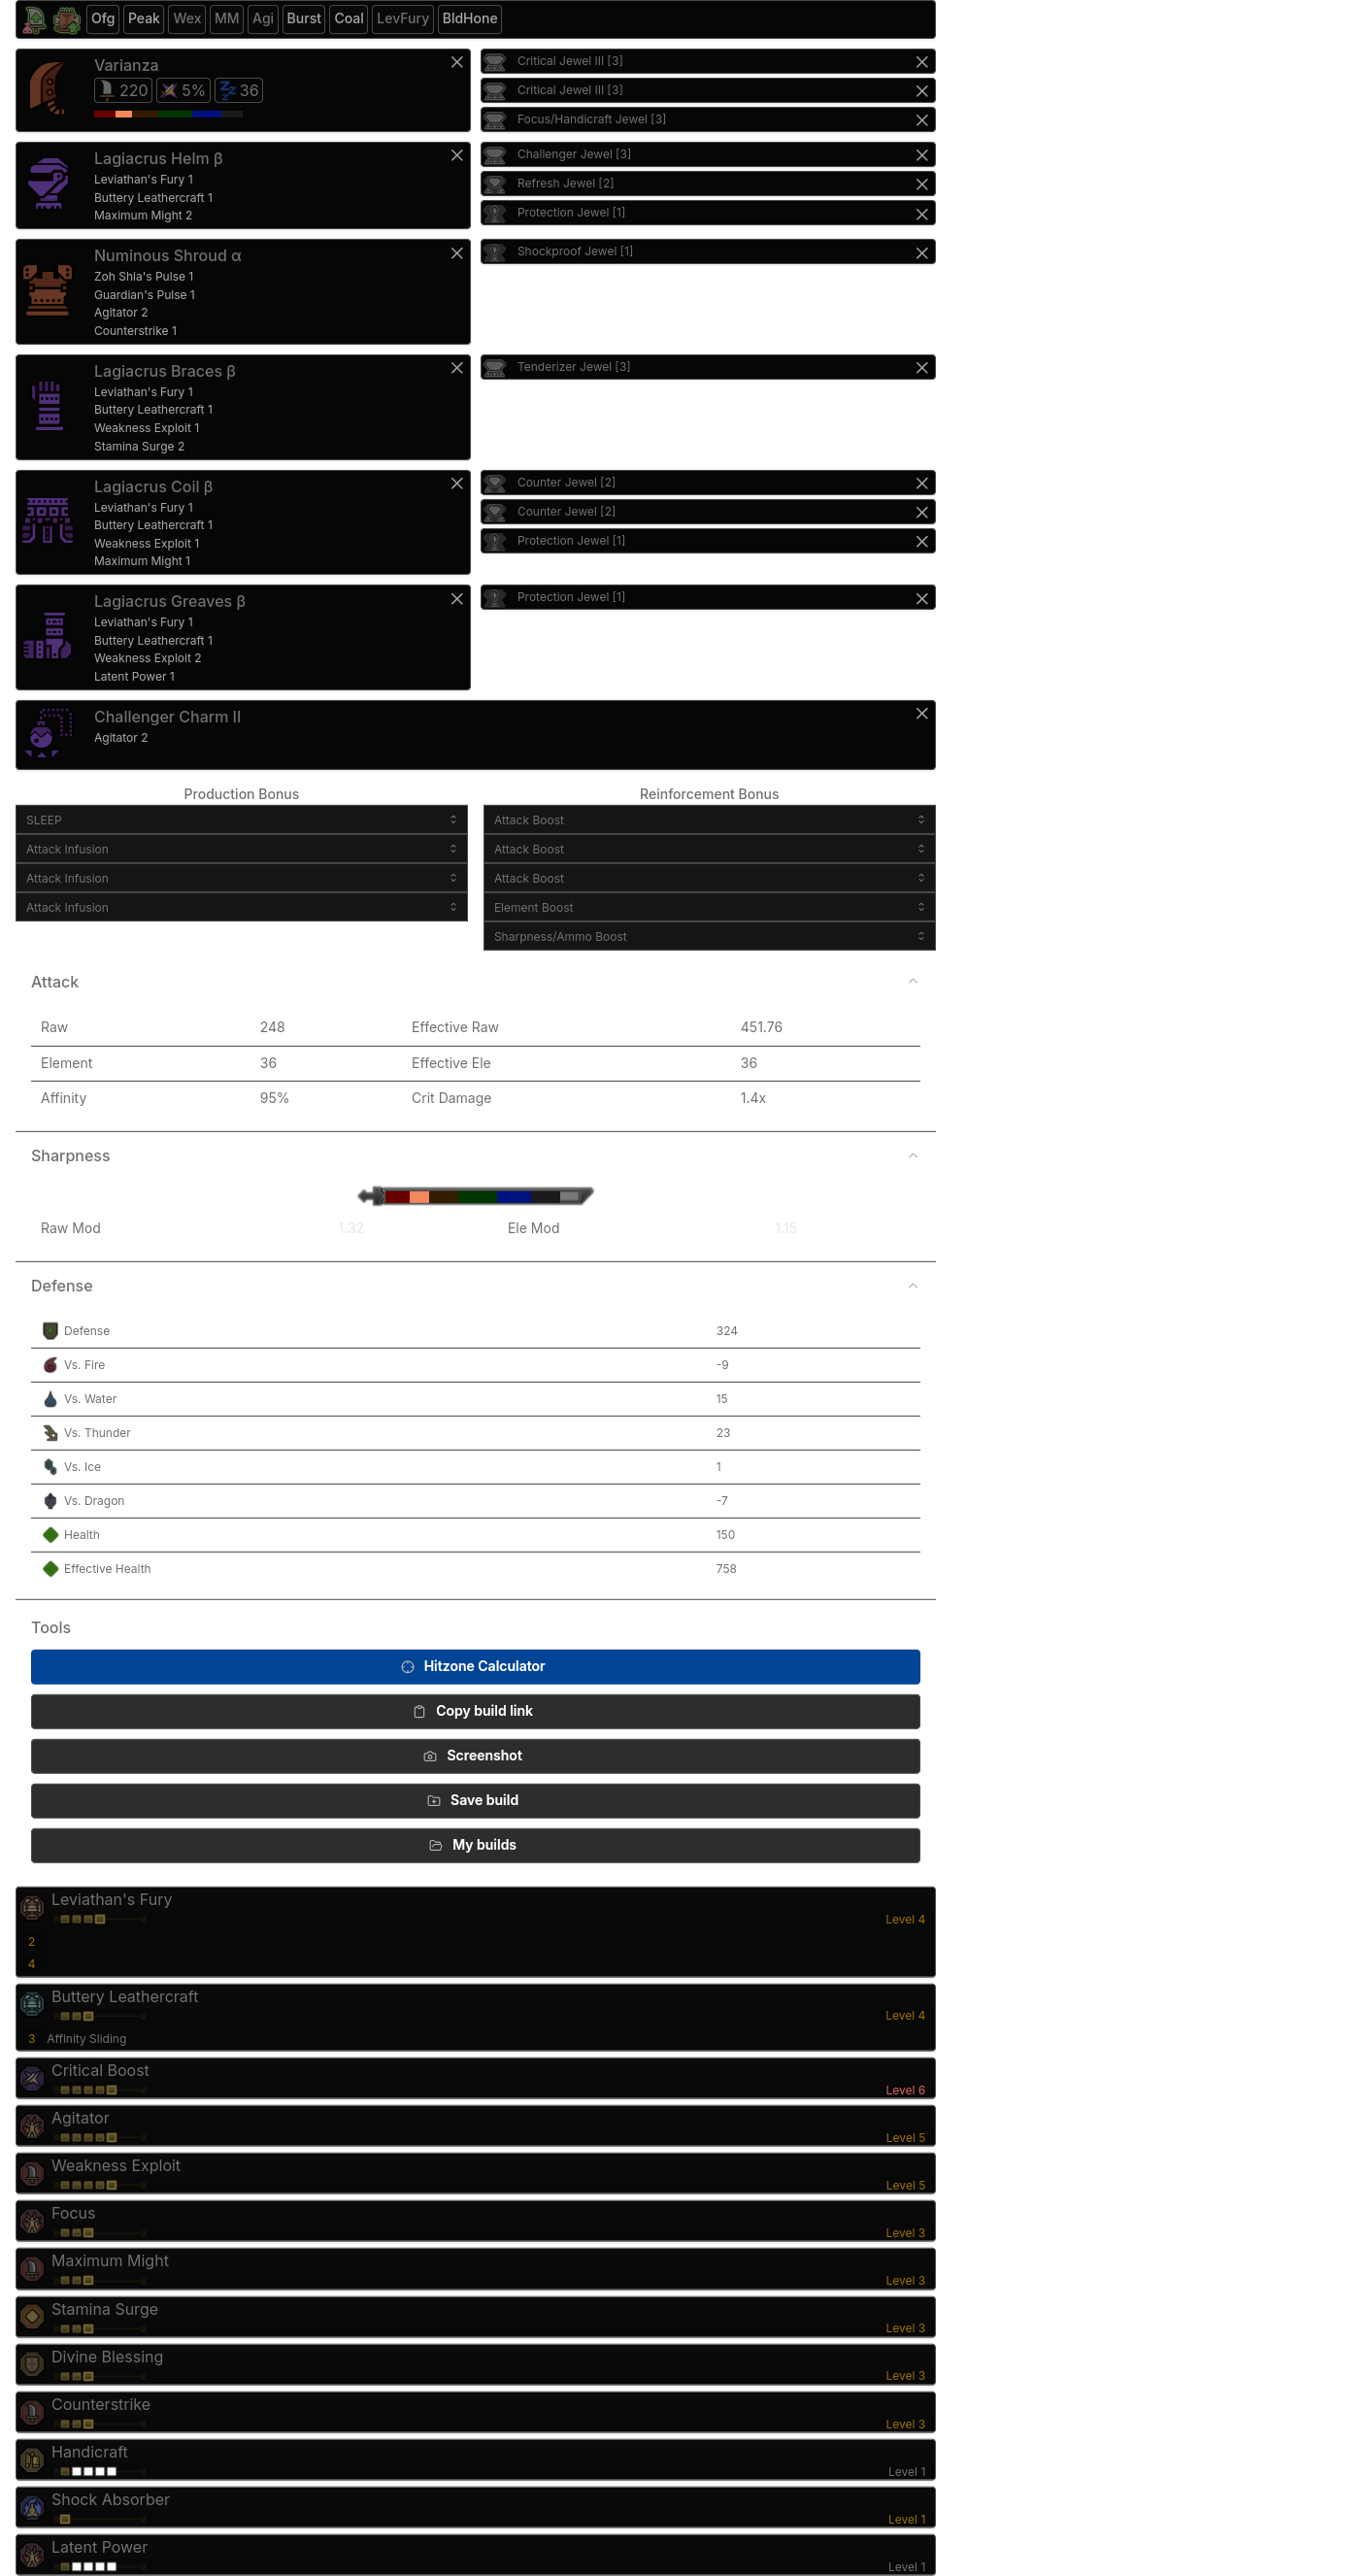Click Copy build link button
This screenshot has height=2576, width=1367.
pyautogui.click(x=475, y=1711)
